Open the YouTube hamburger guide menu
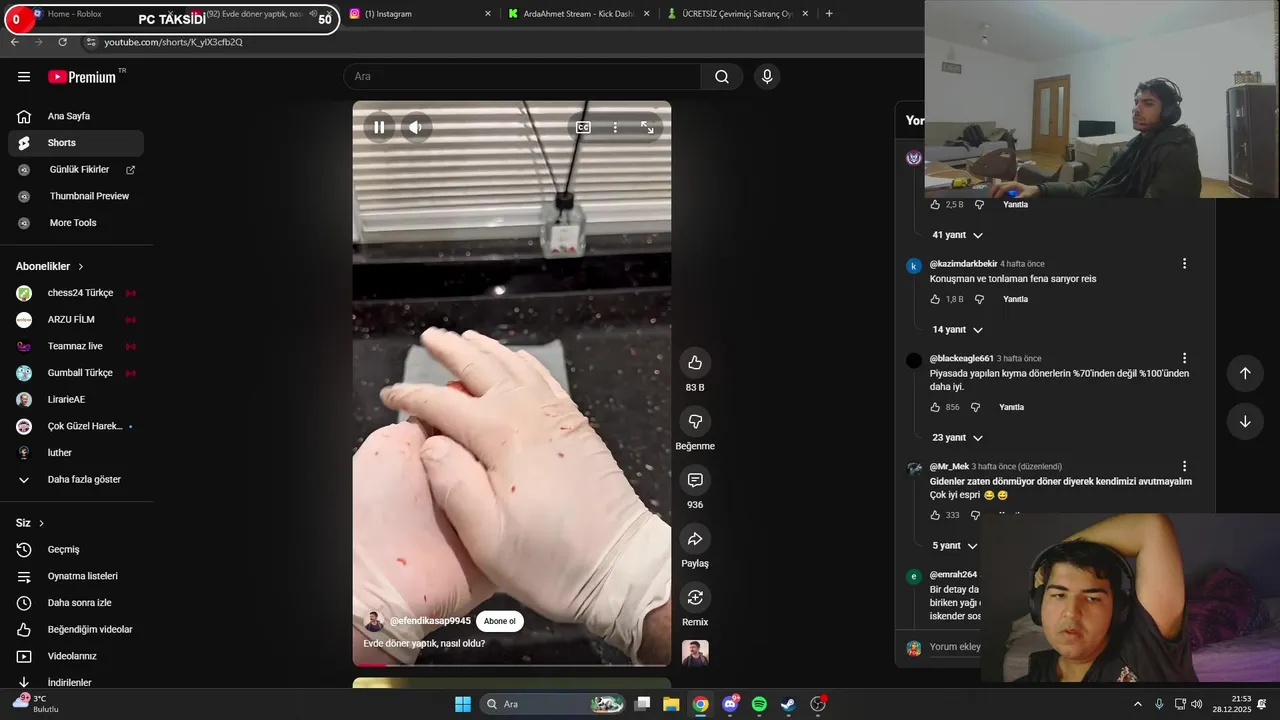The width and height of the screenshot is (1280, 720). click(x=24, y=77)
